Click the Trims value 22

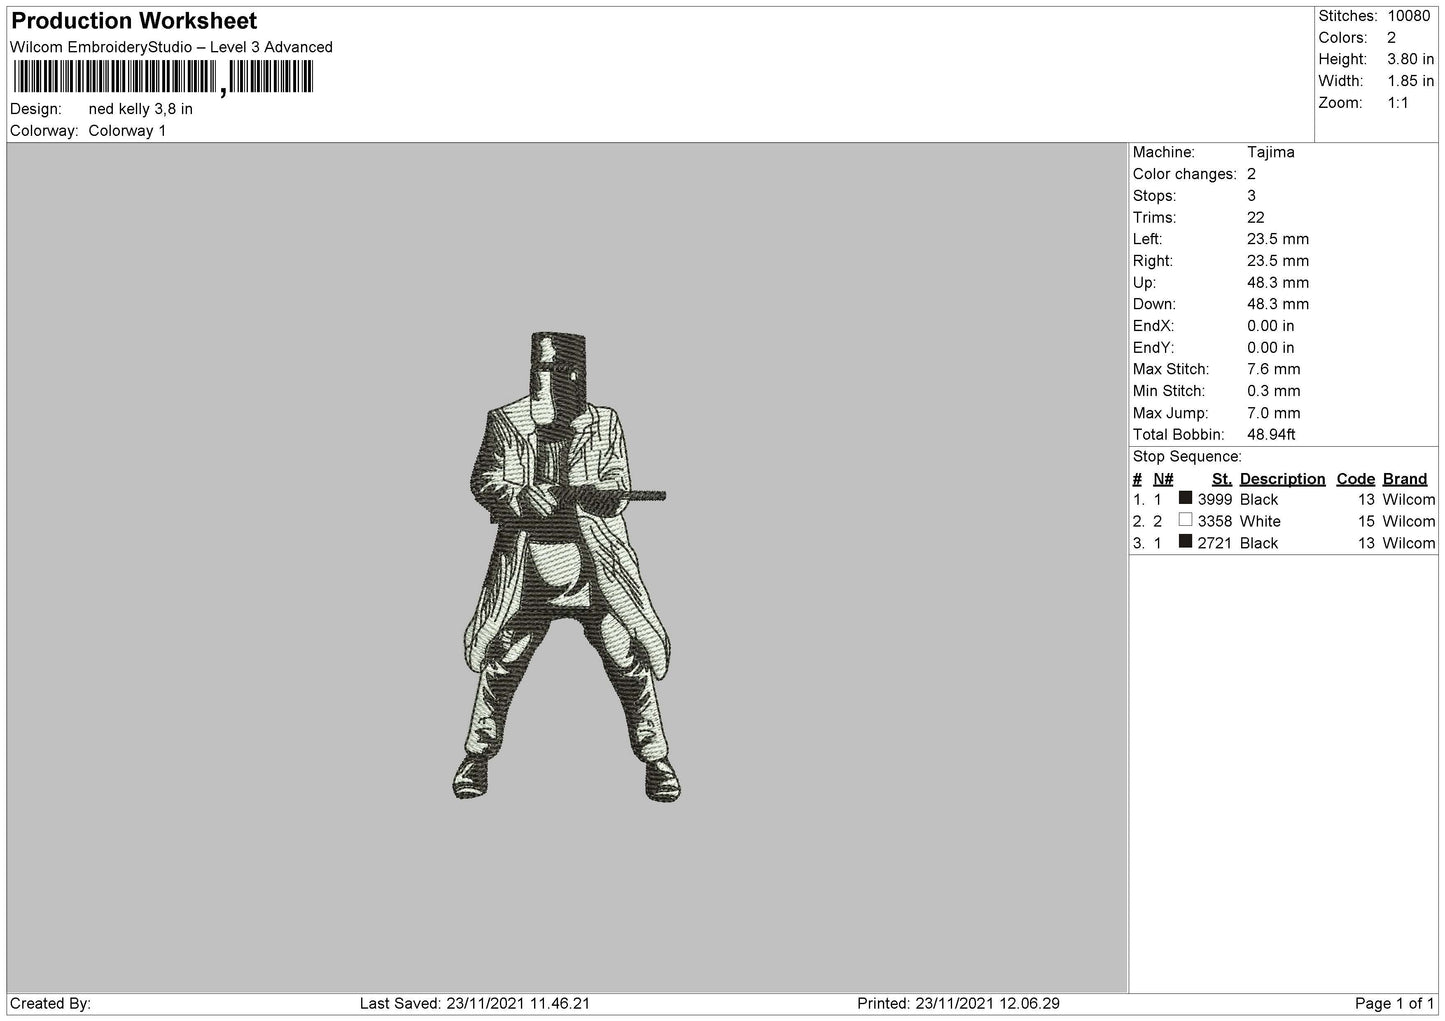pyautogui.click(x=1256, y=218)
